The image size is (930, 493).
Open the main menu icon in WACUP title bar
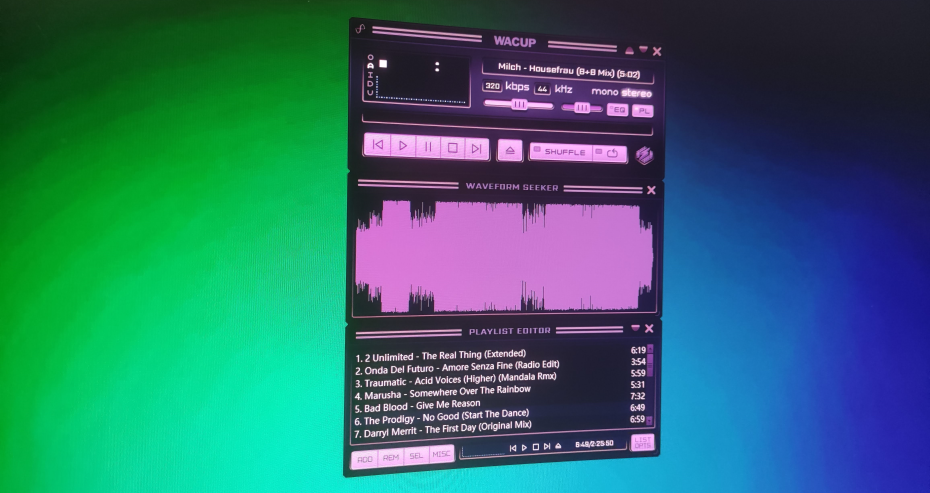coord(360,28)
